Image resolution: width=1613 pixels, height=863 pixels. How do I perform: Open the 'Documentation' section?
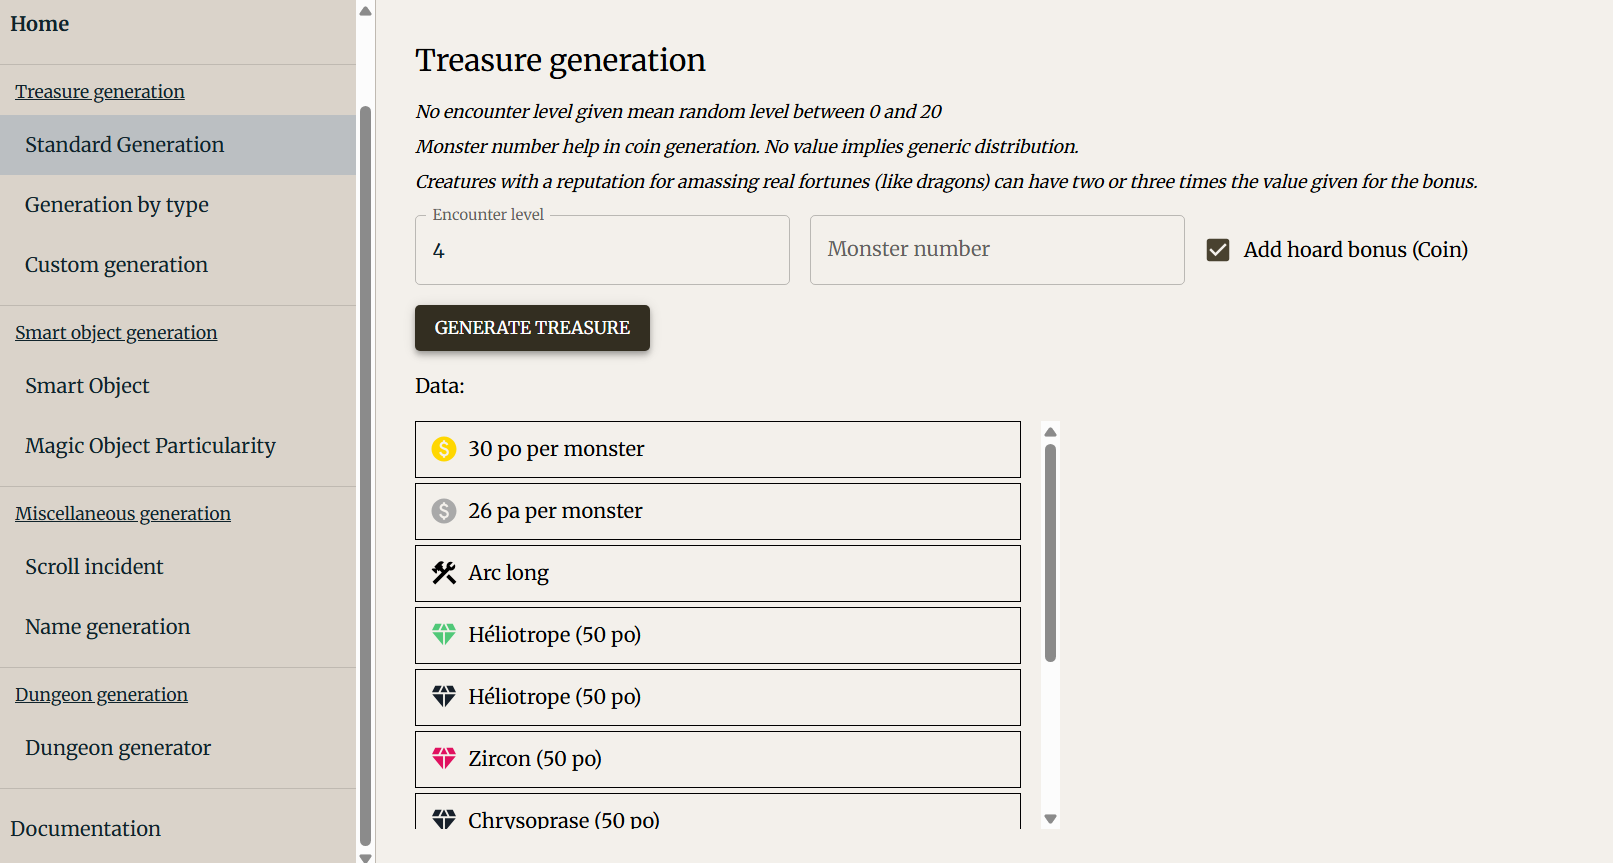click(x=85, y=828)
